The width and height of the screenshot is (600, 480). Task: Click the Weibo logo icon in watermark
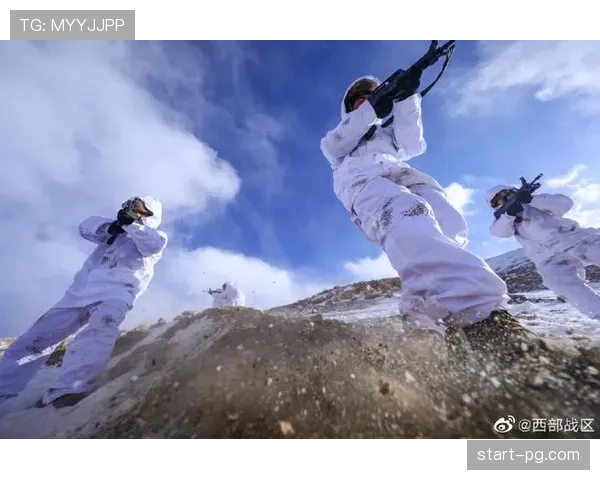504,425
